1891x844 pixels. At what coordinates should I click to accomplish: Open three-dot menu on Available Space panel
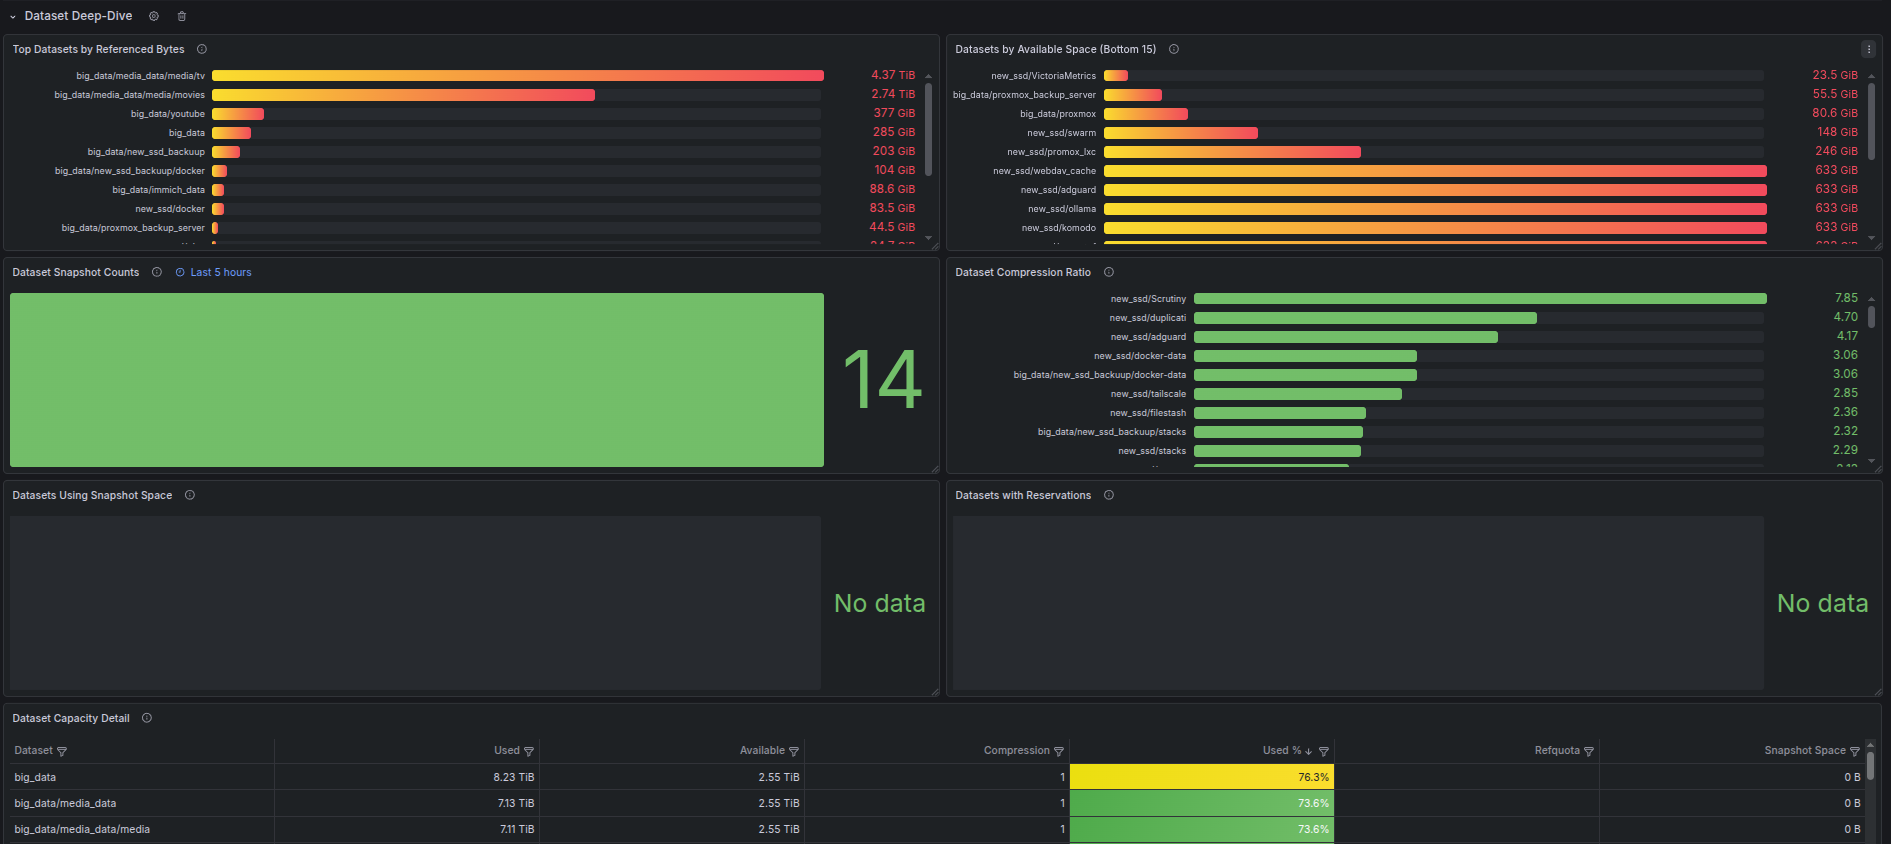click(1868, 49)
